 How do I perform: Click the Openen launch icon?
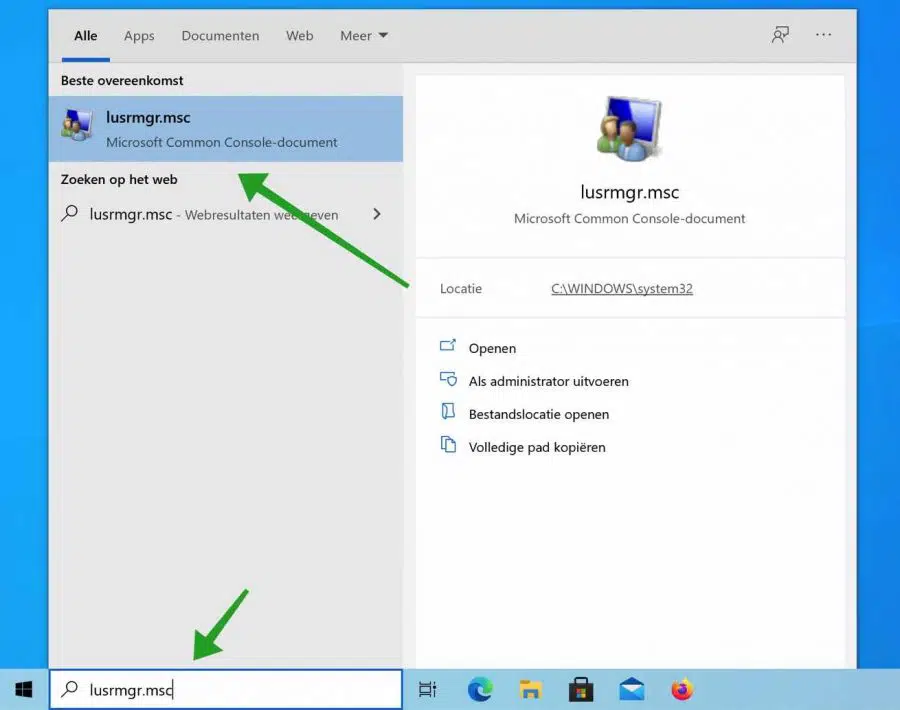[x=448, y=346]
